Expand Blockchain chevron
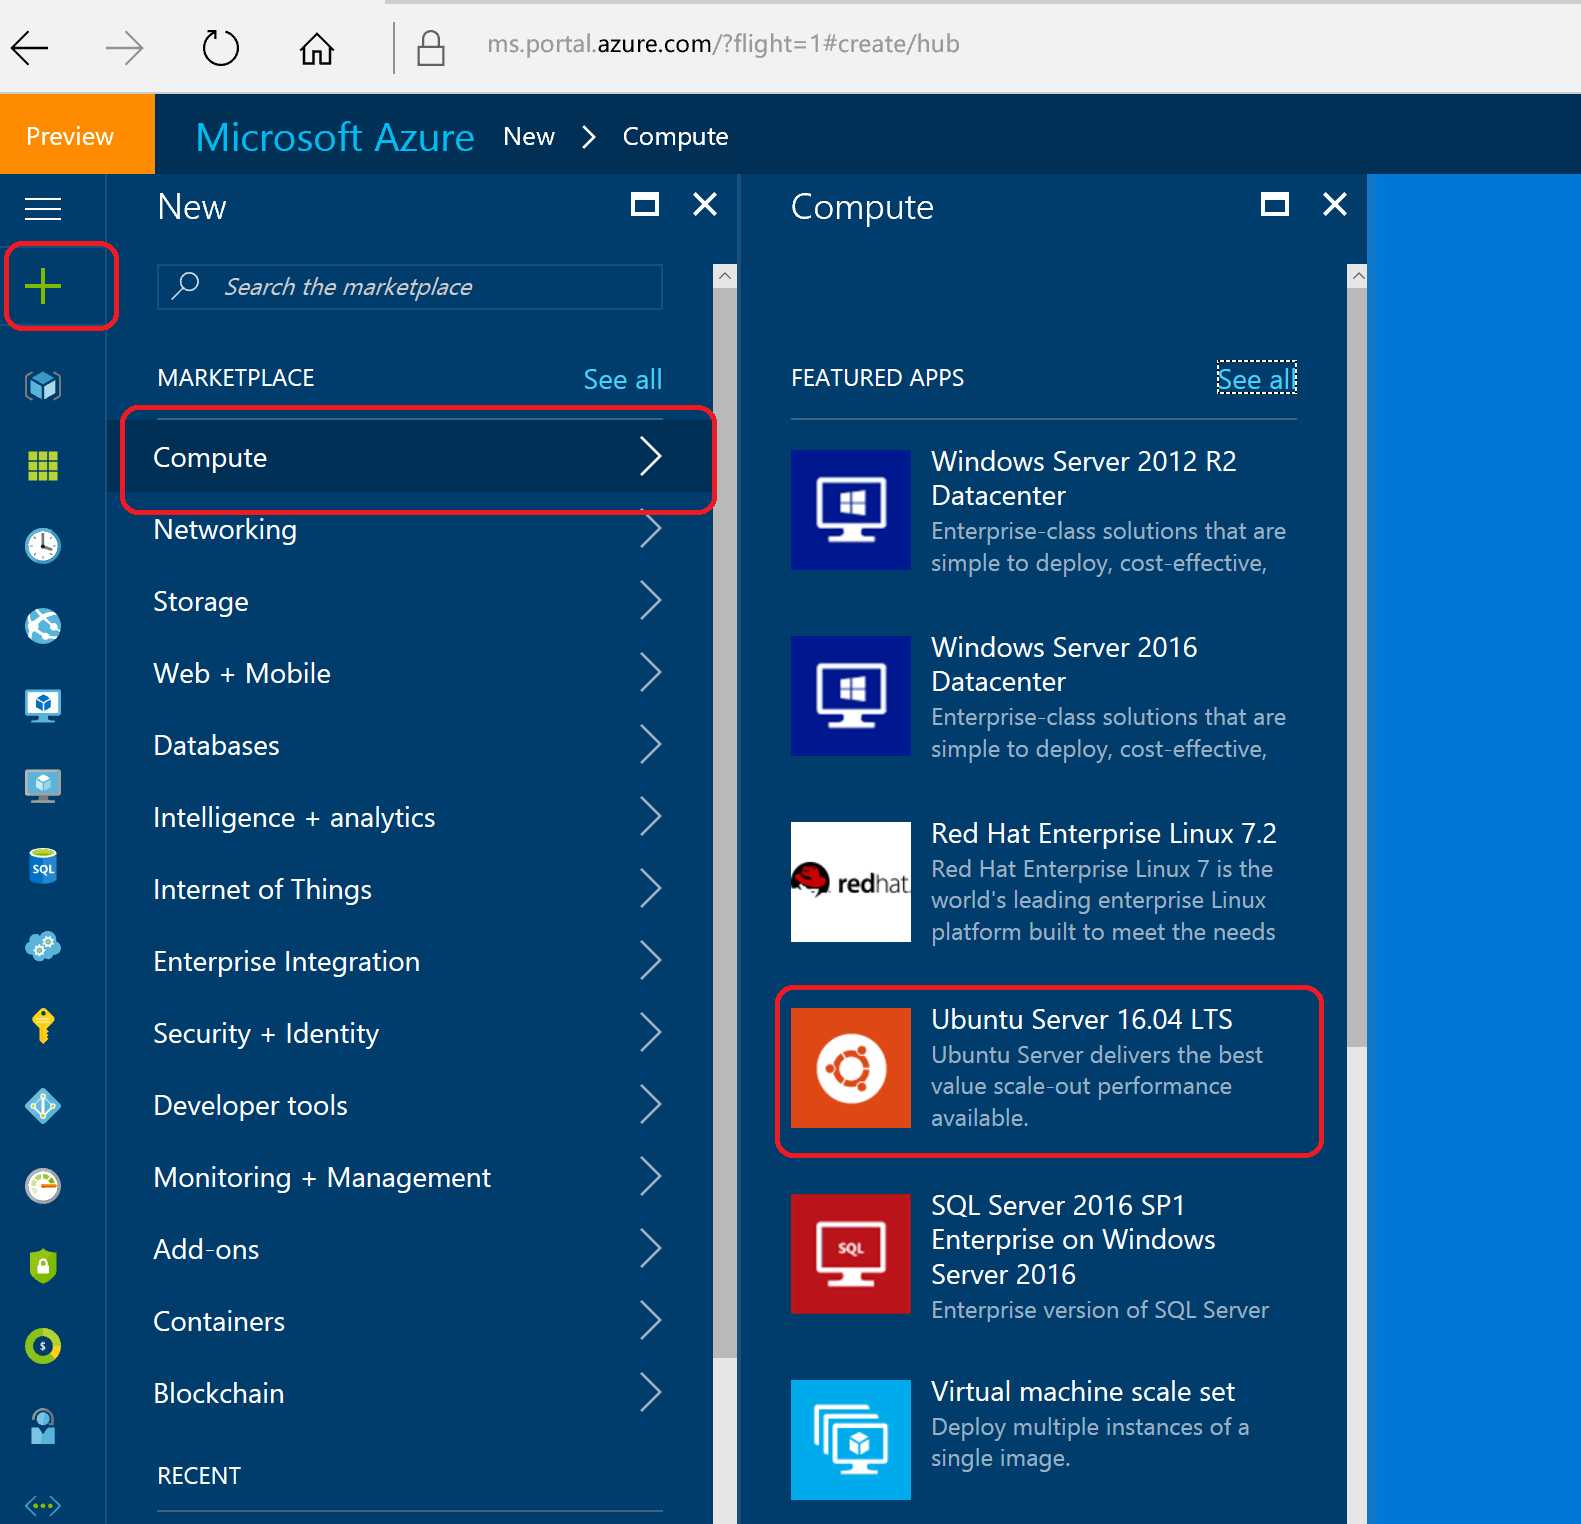The height and width of the screenshot is (1524, 1581). (651, 1392)
